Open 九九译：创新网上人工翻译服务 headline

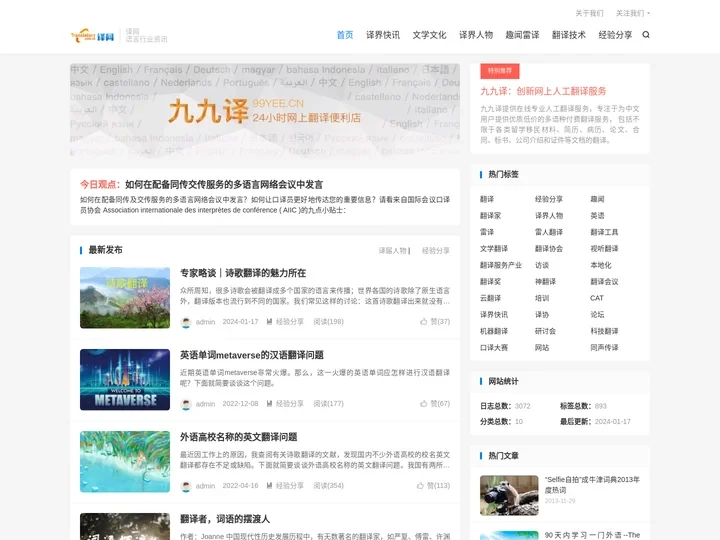pyautogui.click(x=543, y=91)
